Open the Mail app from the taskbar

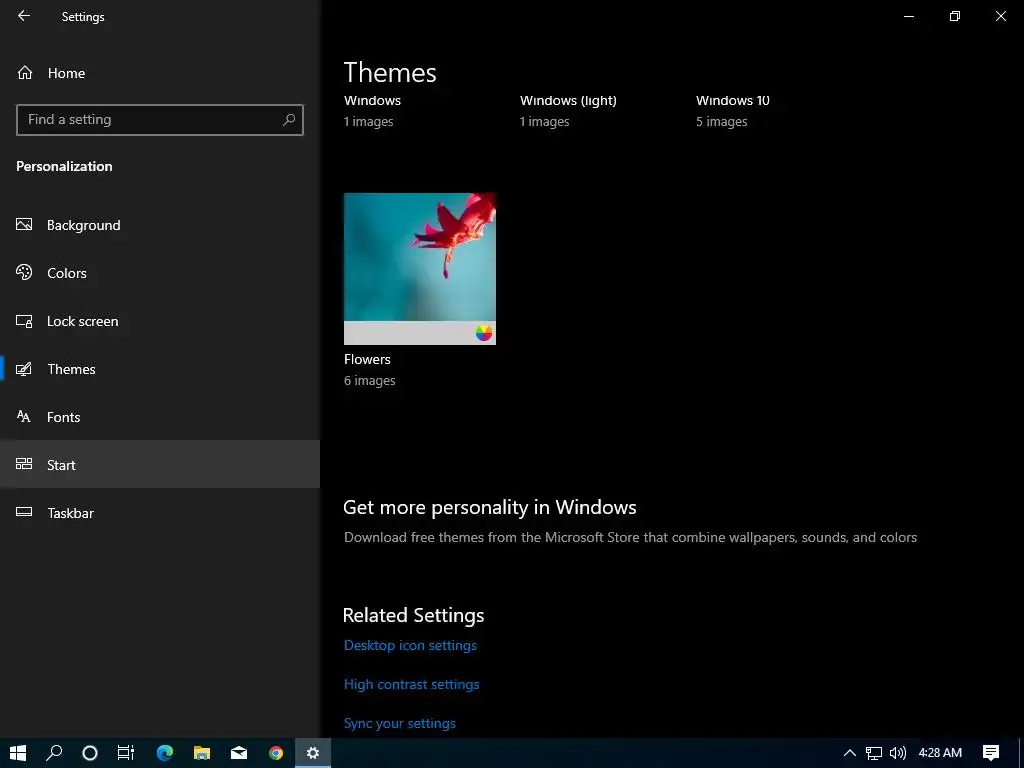point(239,753)
